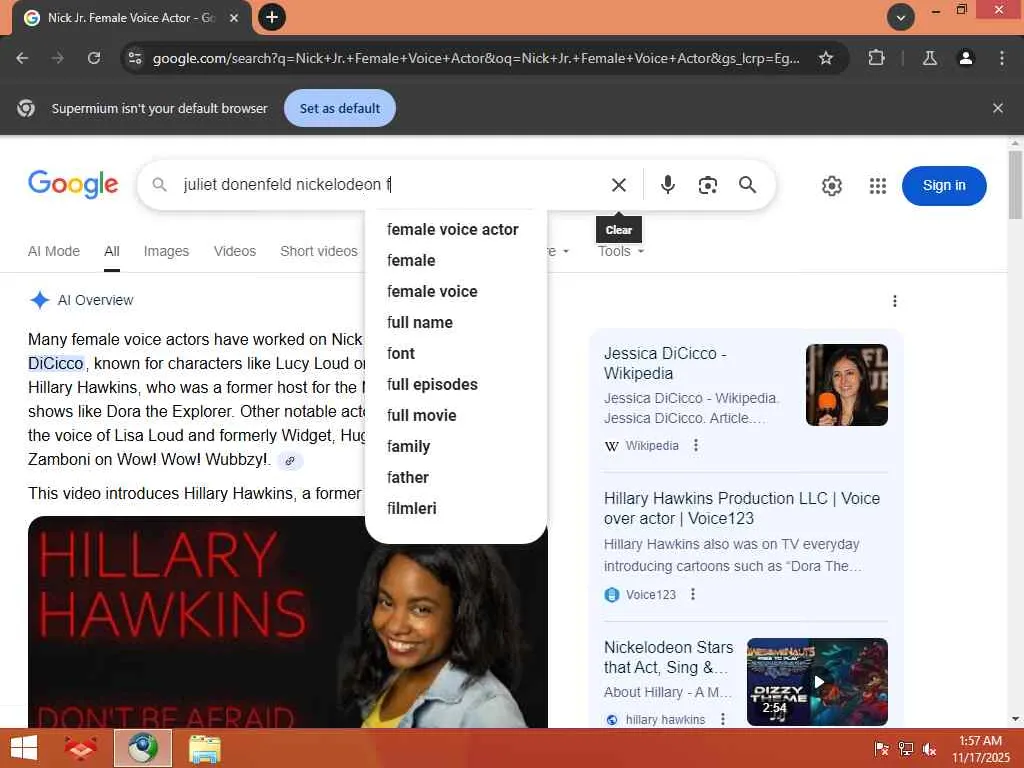
Task: Go to the Google logo homepage
Action: [73, 184]
